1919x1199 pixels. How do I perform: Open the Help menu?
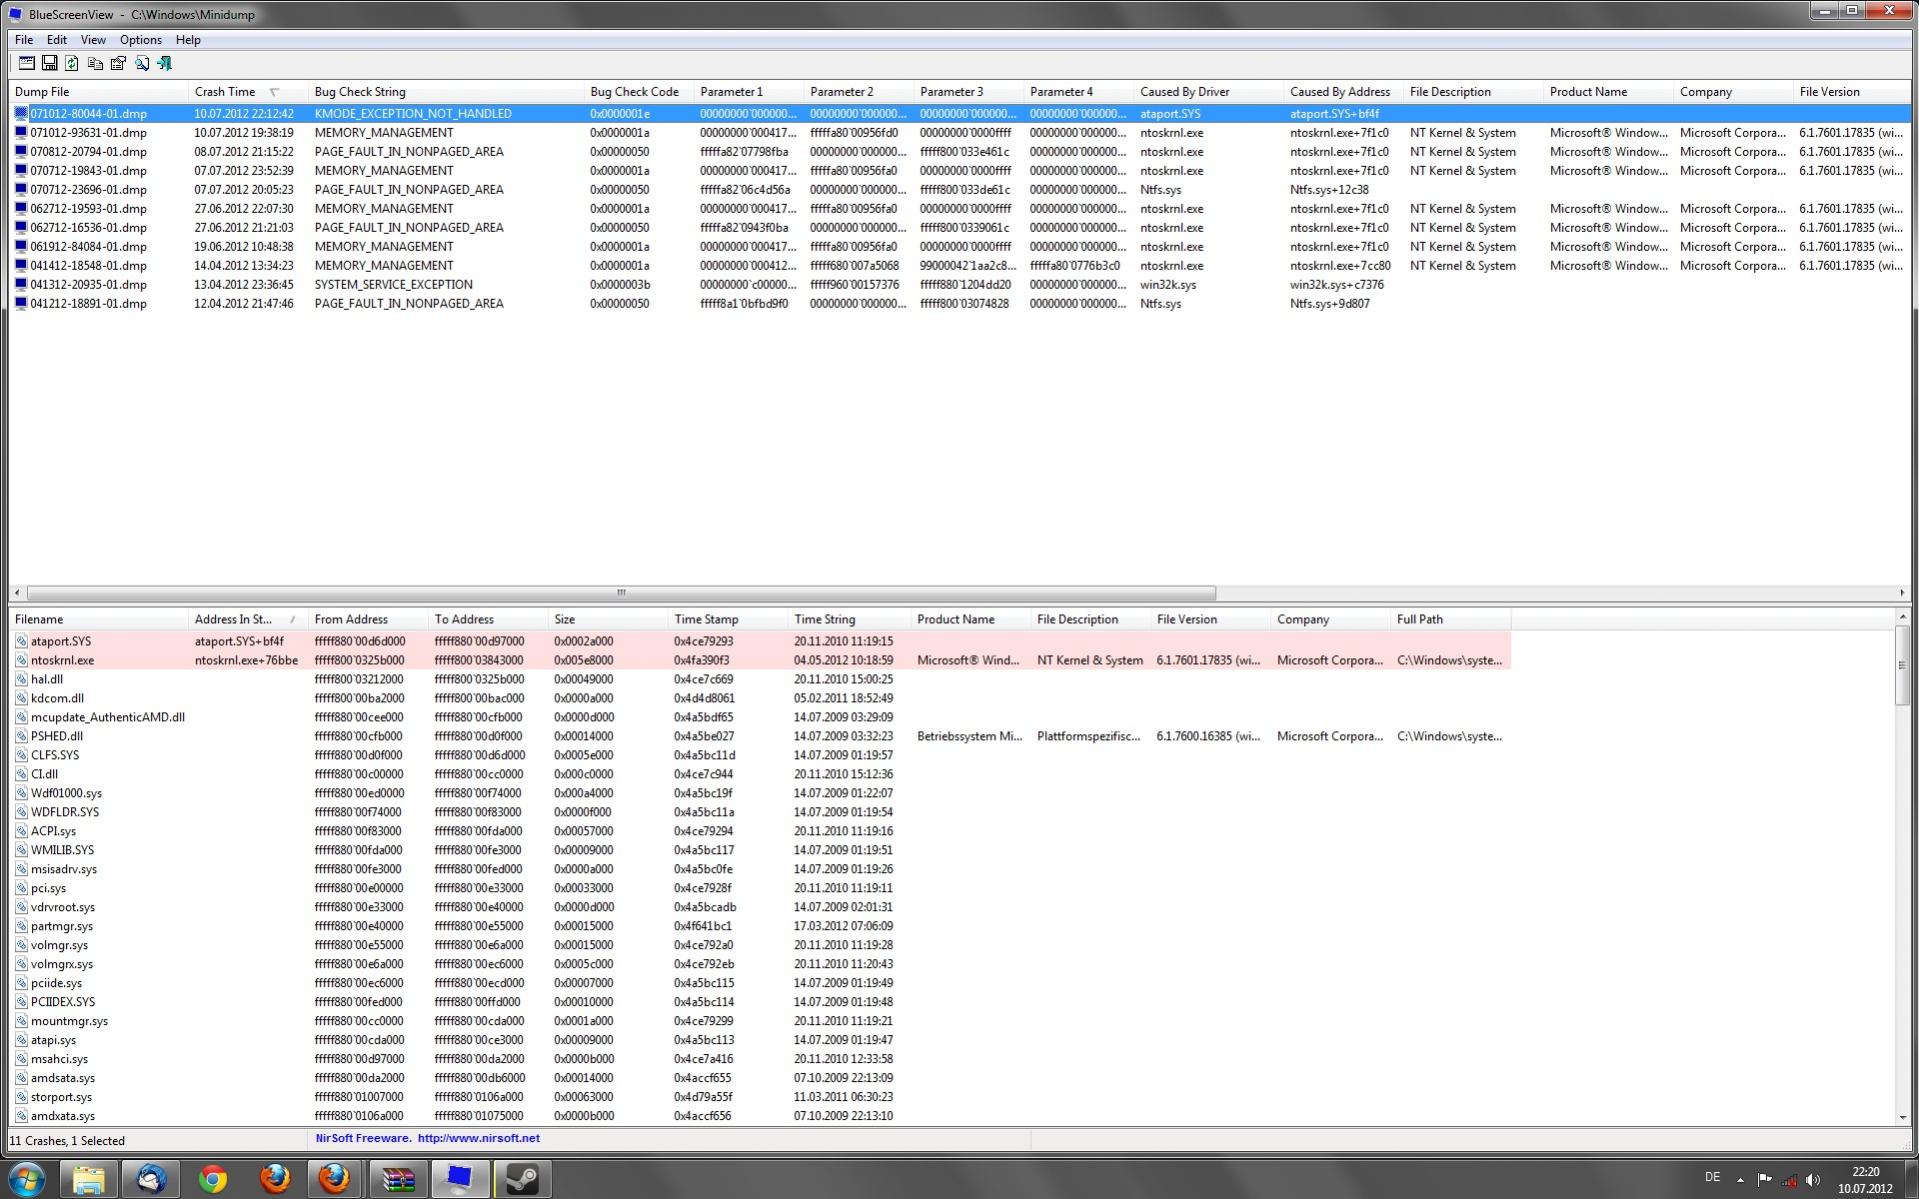pos(188,40)
